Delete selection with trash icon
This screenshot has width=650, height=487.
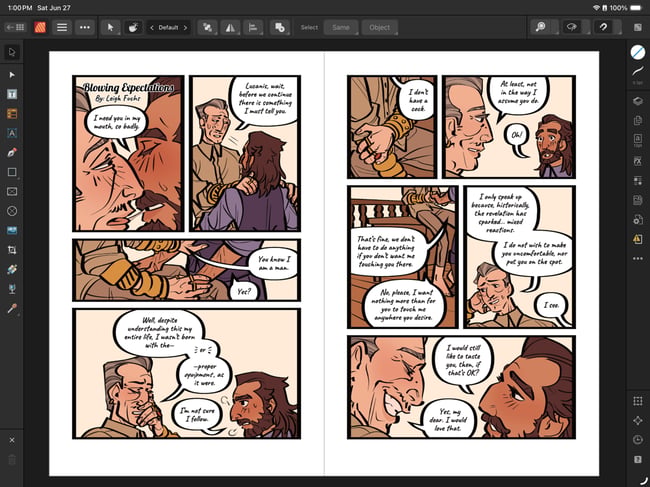pos(12,460)
